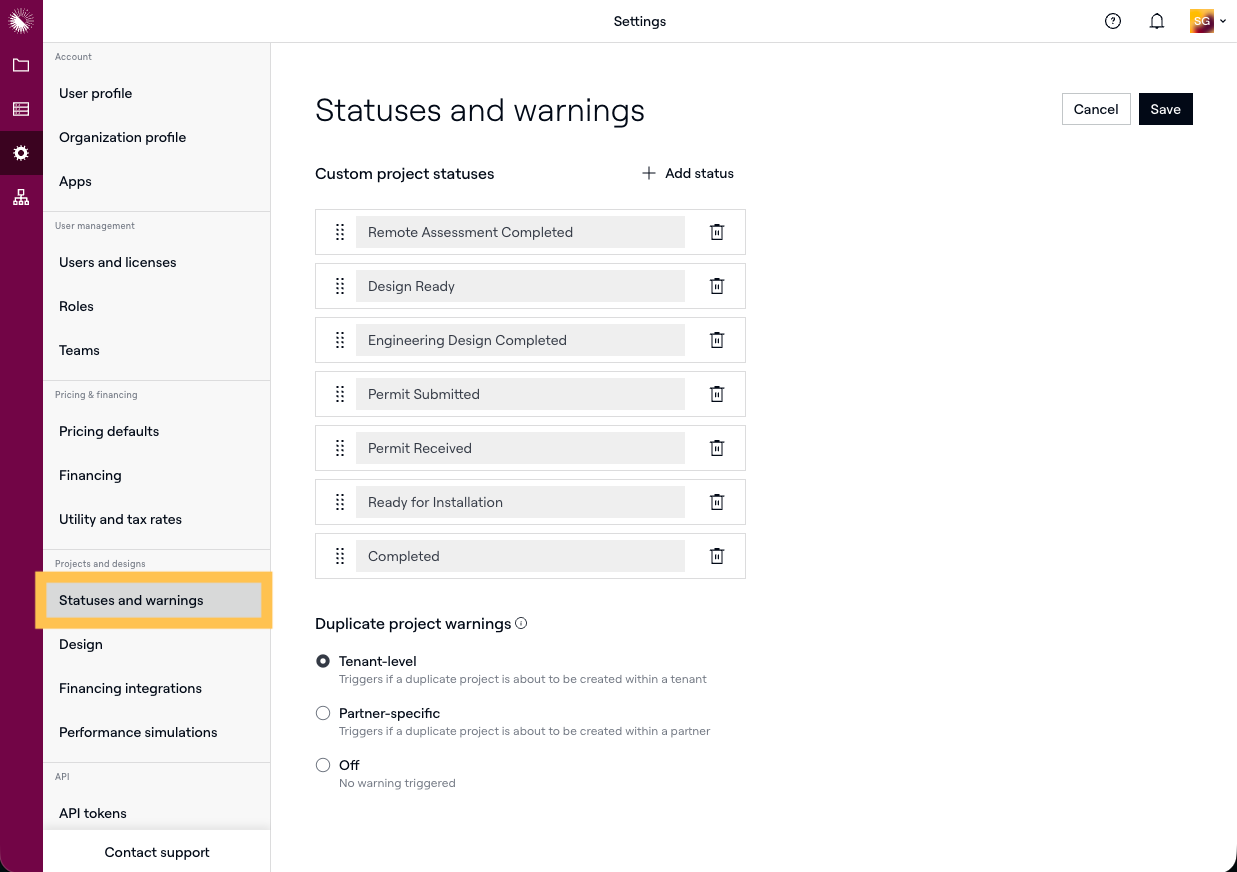This screenshot has width=1237, height=872.
Task: Click drag handle of Permit Submitted
Action: click(340, 394)
